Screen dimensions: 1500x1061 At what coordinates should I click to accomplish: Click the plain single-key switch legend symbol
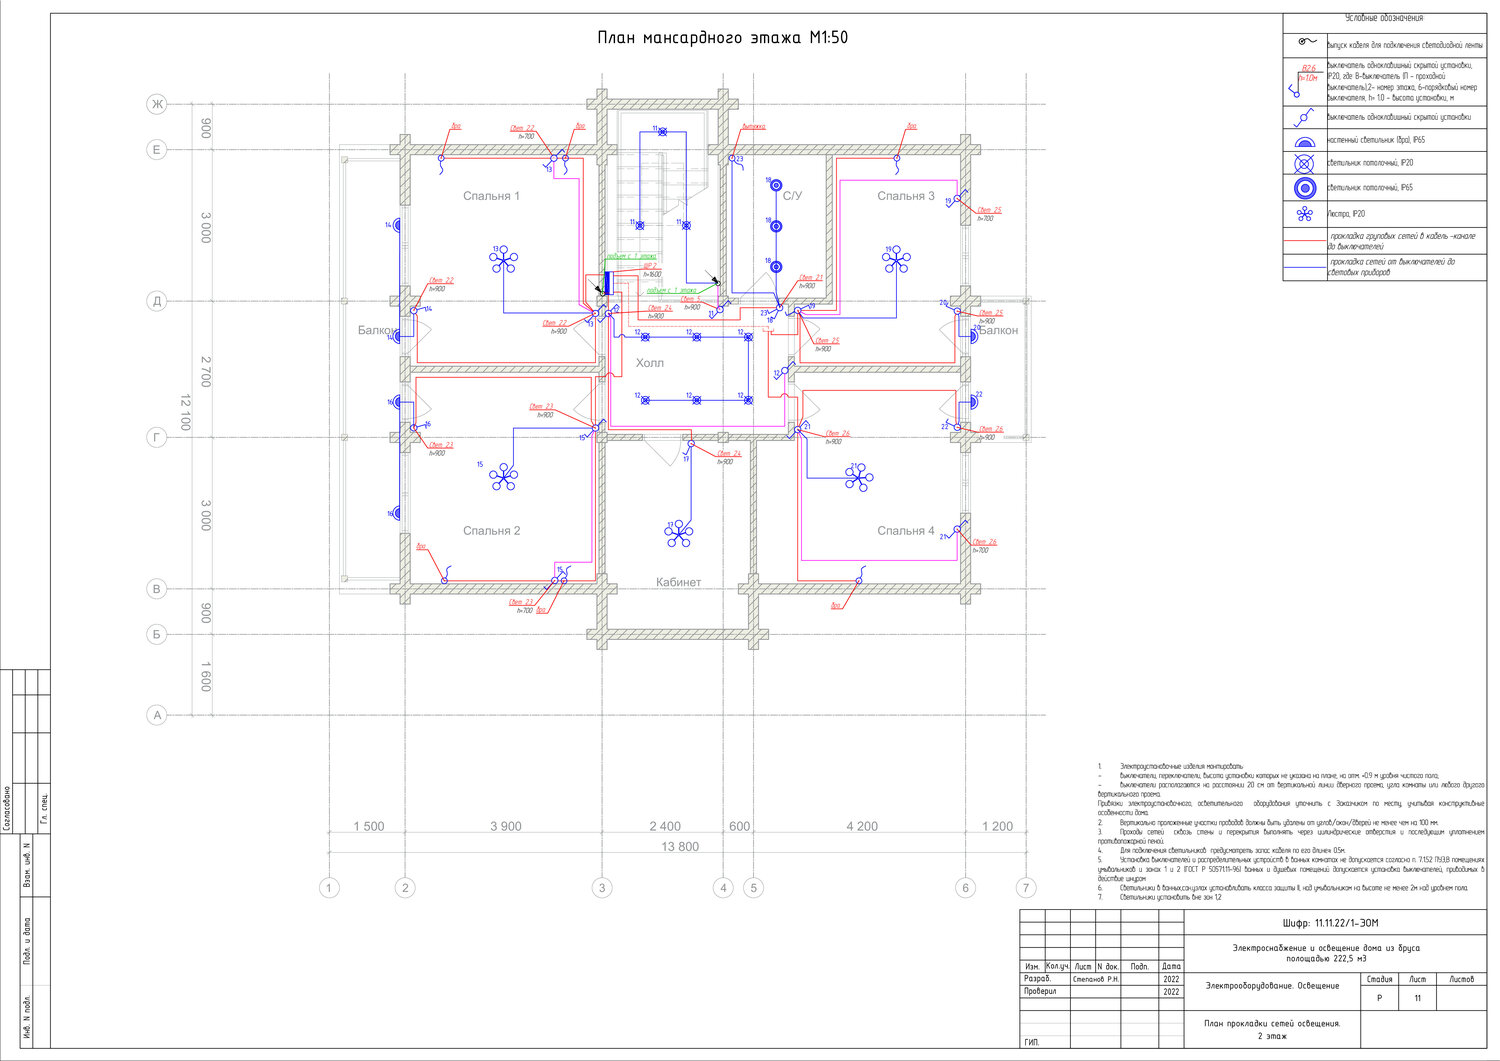point(1304,117)
